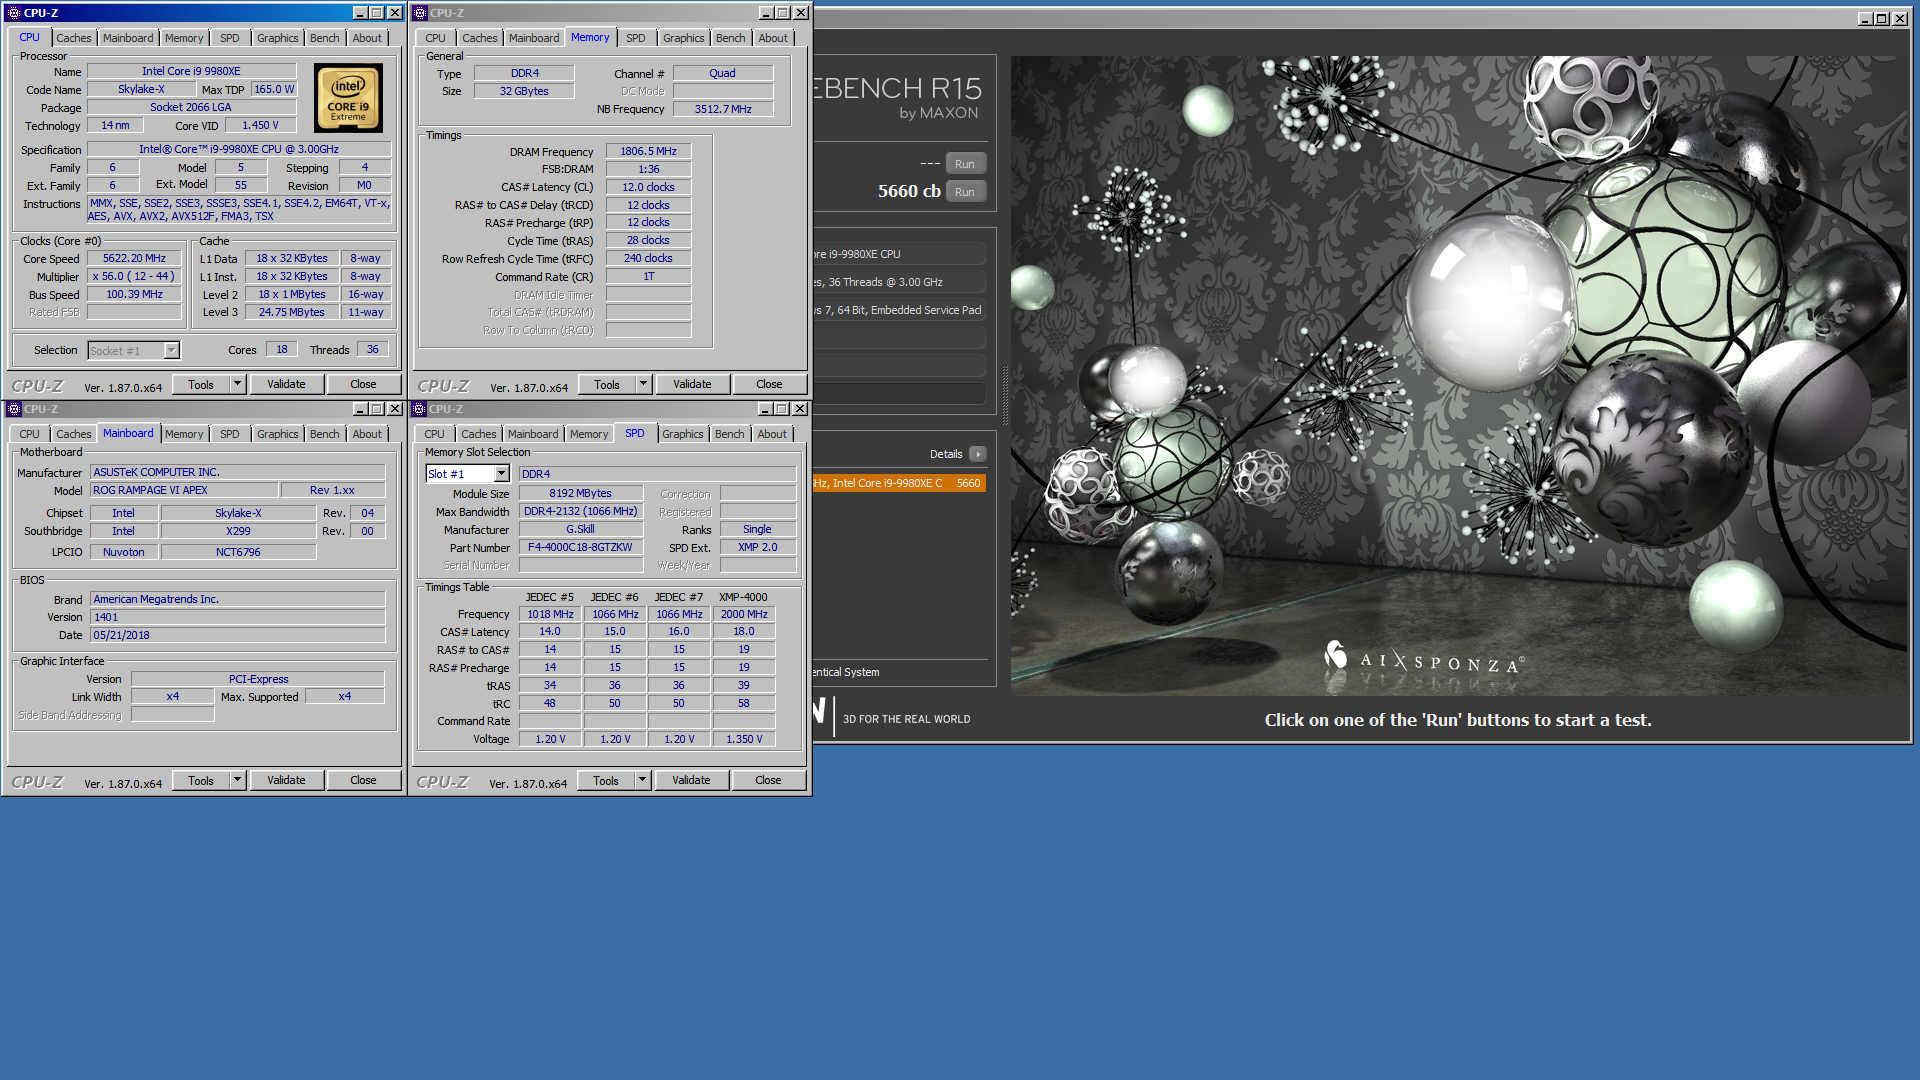Click the Module Size 8192 MBytes field

point(580,493)
